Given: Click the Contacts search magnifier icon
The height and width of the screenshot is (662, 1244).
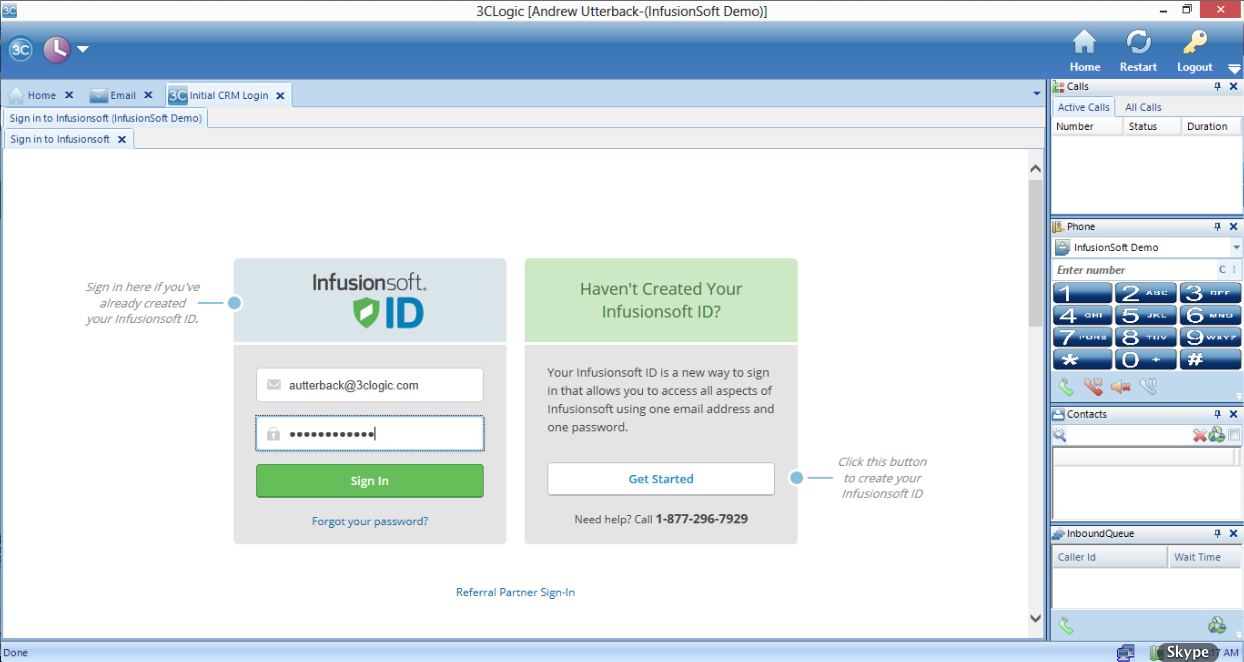Looking at the screenshot, I should [x=1060, y=435].
